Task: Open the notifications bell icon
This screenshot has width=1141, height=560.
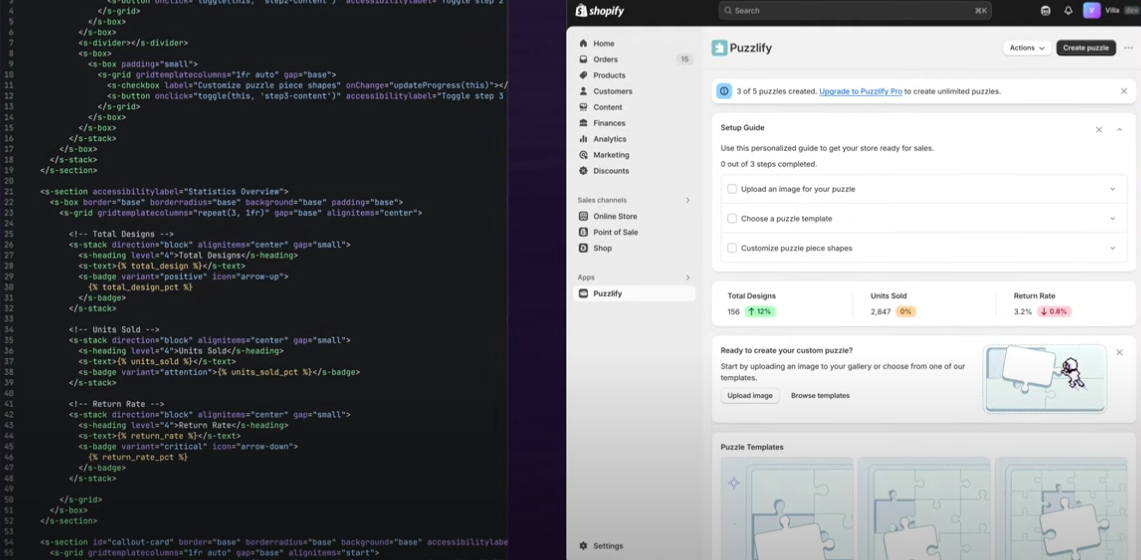Action: coord(1068,10)
